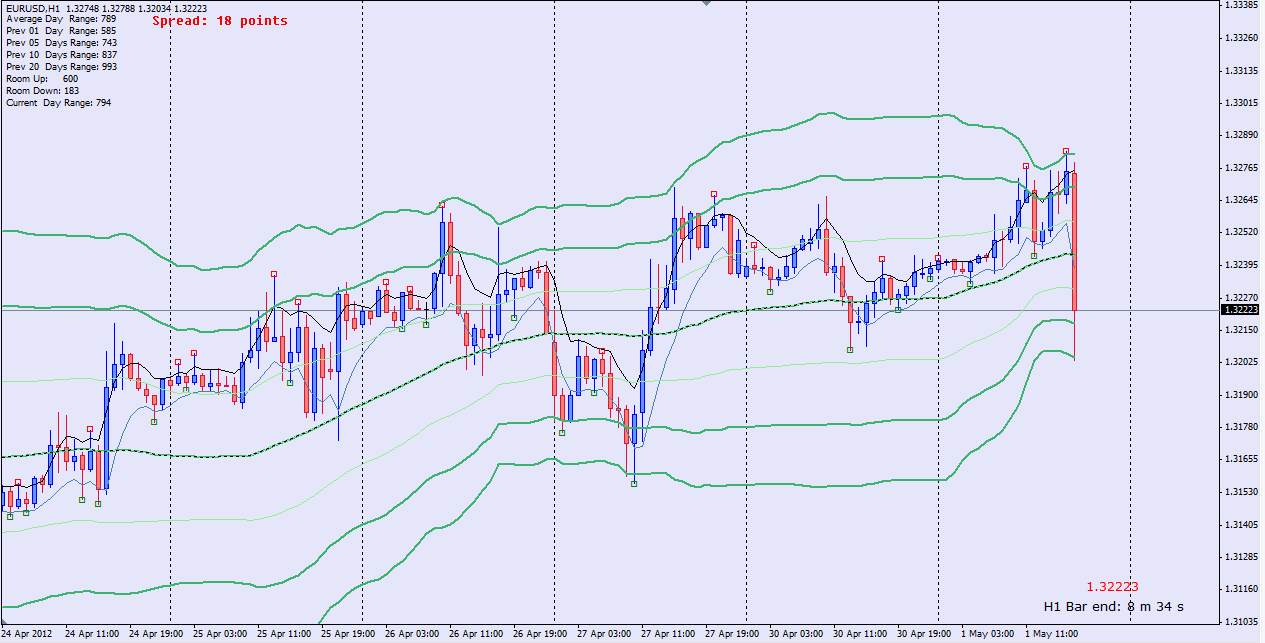
Task: Click the '30 Apr 03:00' time label
Action: [x=796, y=634]
